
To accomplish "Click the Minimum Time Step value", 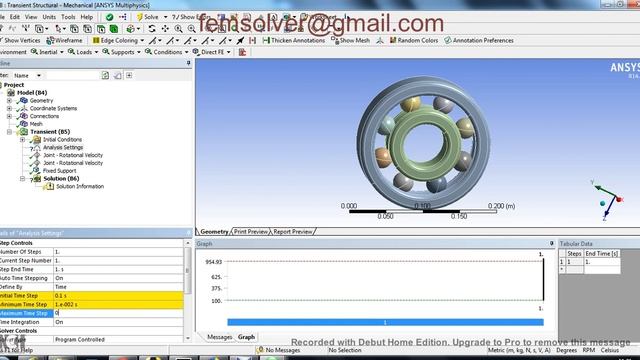I will point(118,304).
